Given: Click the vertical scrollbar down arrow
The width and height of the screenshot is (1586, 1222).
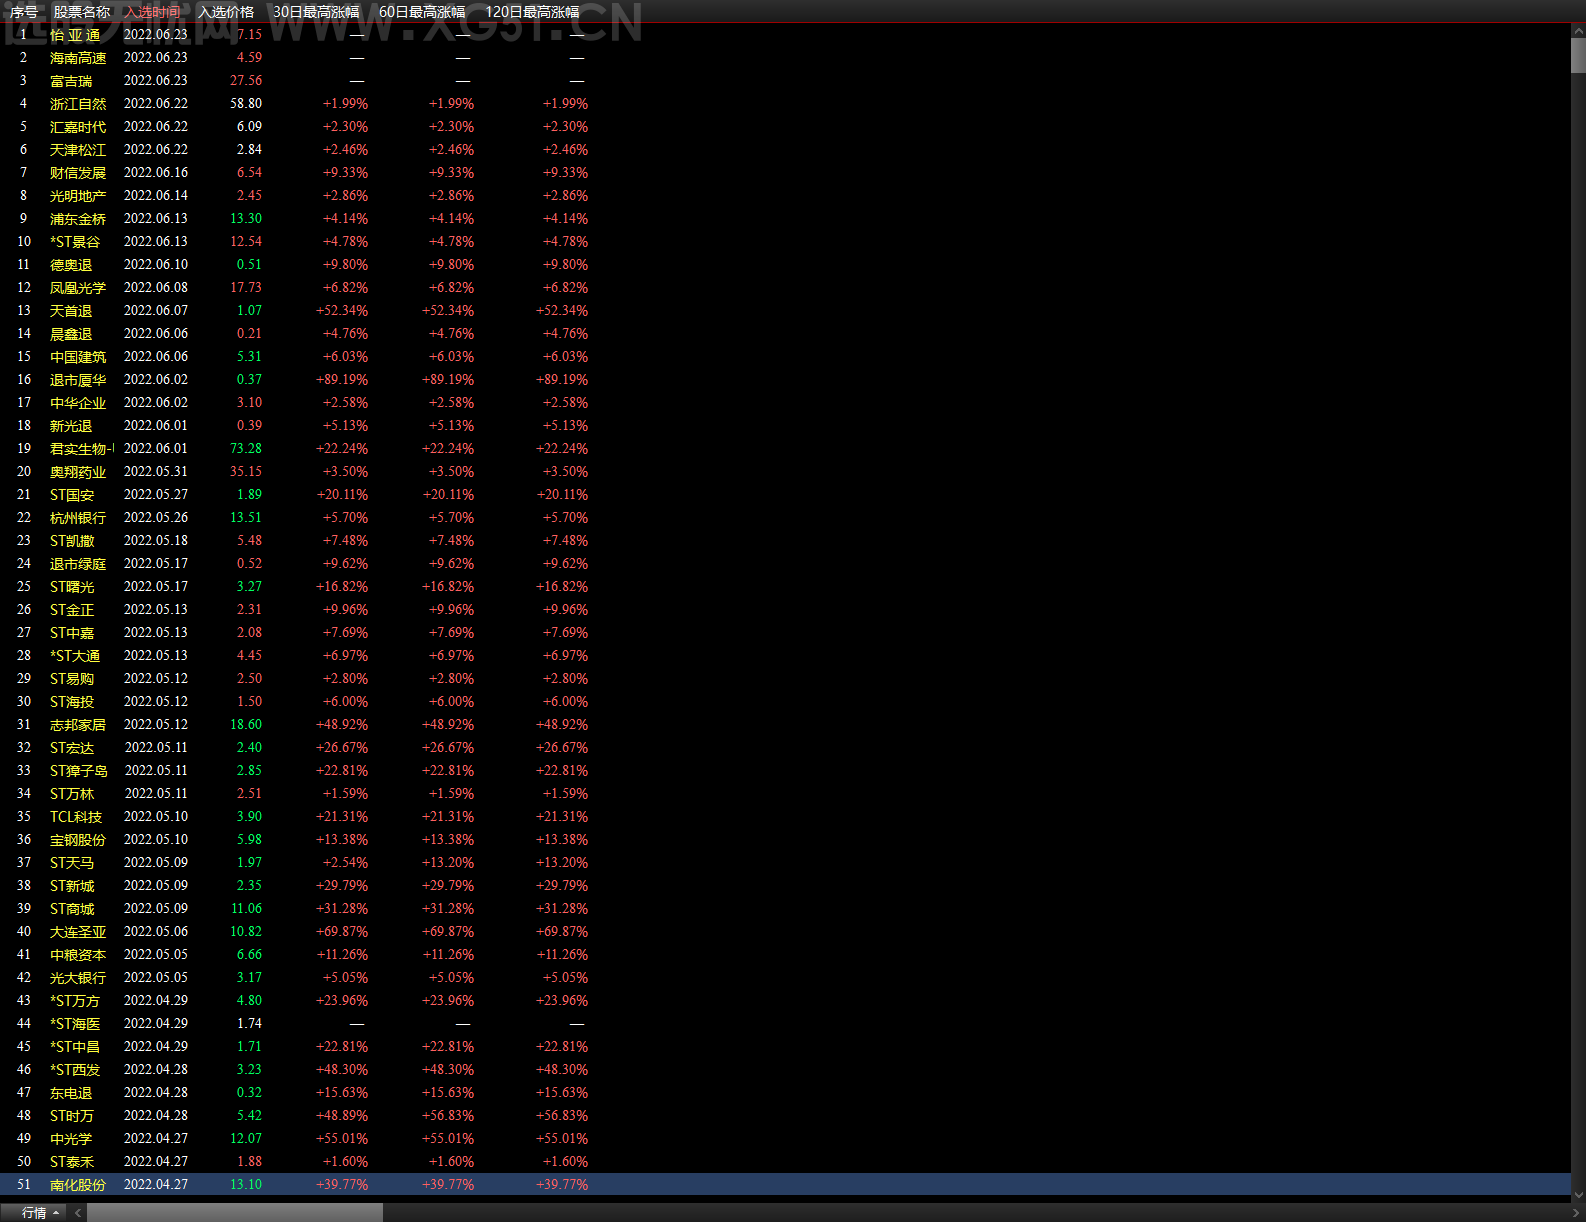Looking at the screenshot, I should (1578, 1194).
